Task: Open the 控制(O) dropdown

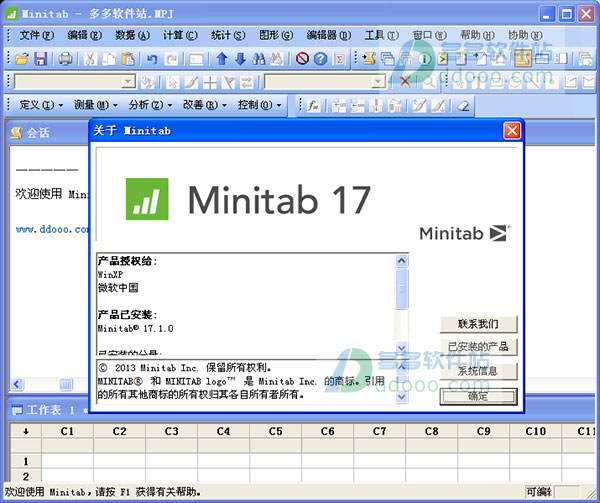Action: (x=259, y=105)
